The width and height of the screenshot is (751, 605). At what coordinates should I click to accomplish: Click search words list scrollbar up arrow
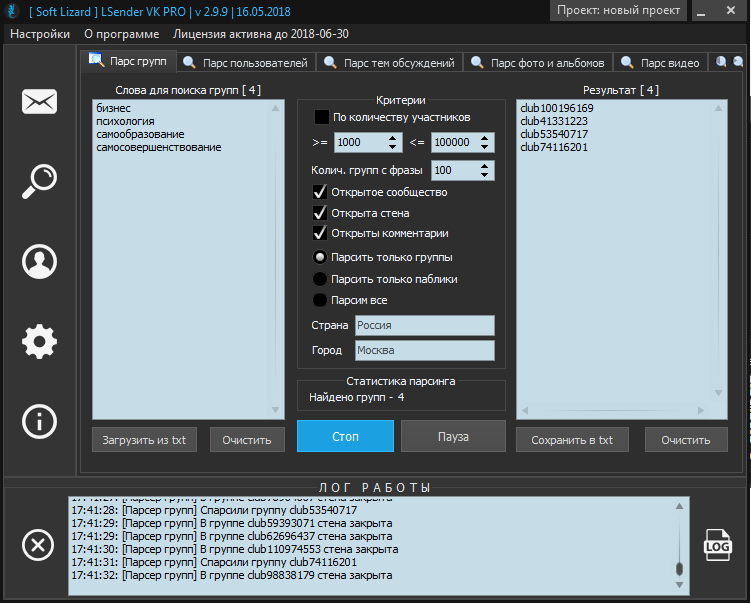275,108
